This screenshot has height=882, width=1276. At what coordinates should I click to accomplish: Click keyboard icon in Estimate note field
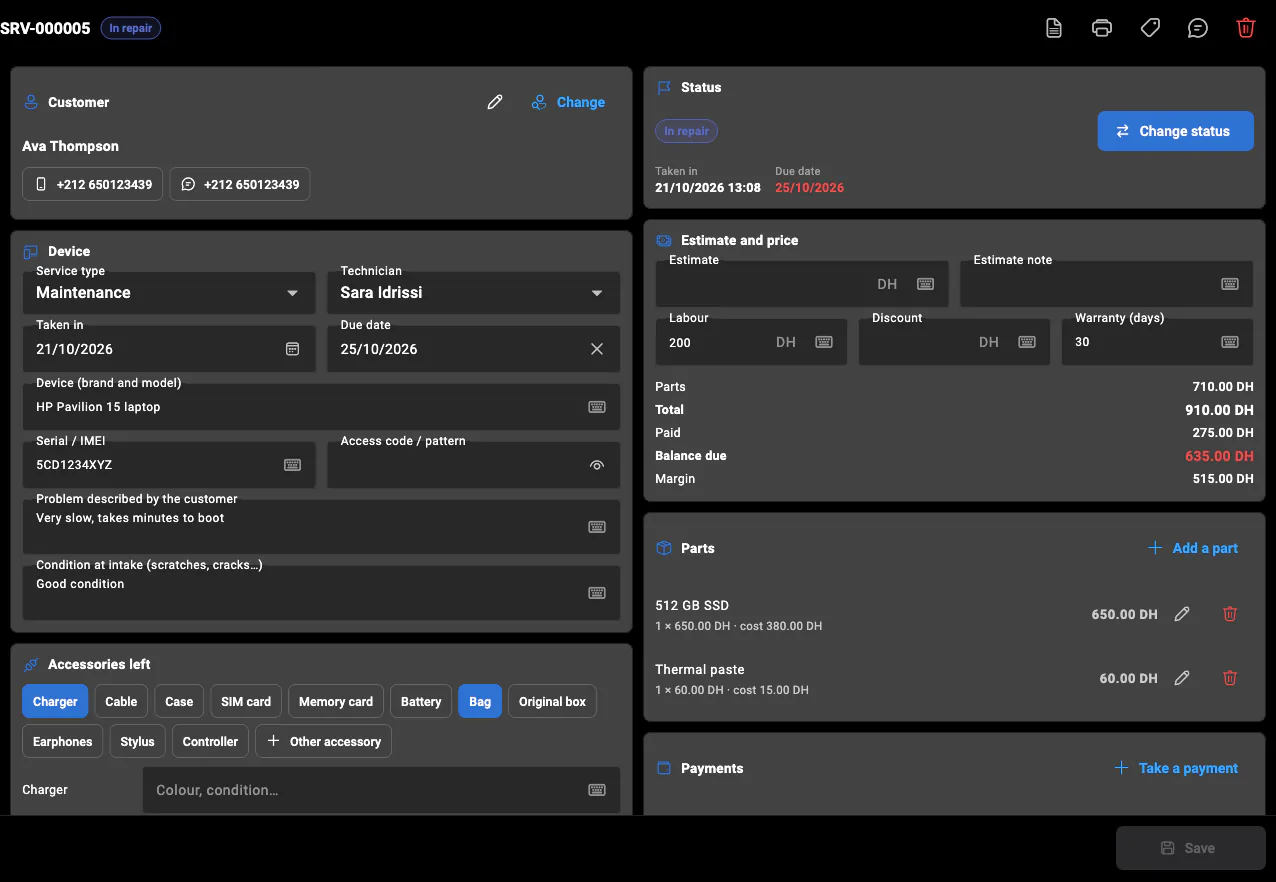1230,284
